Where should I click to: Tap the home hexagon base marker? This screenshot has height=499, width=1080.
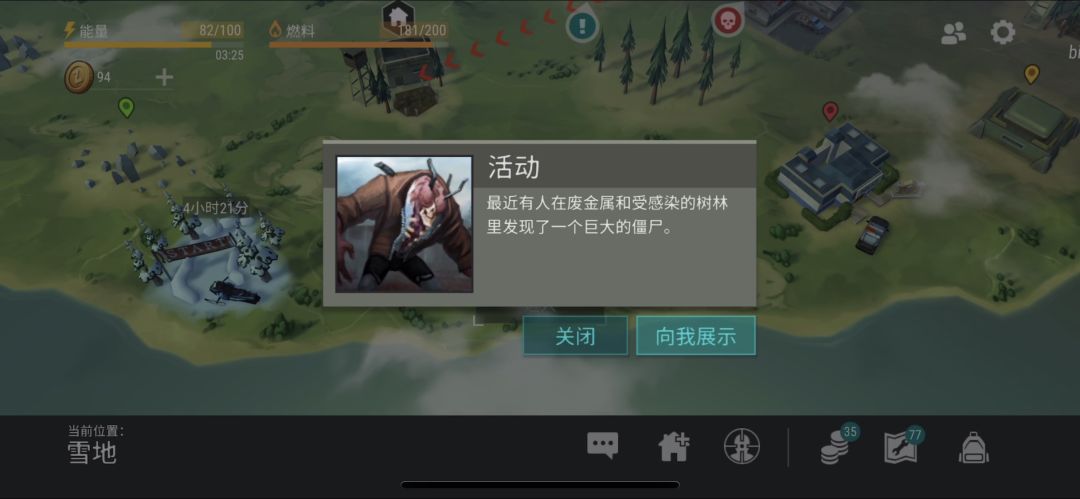397,15
